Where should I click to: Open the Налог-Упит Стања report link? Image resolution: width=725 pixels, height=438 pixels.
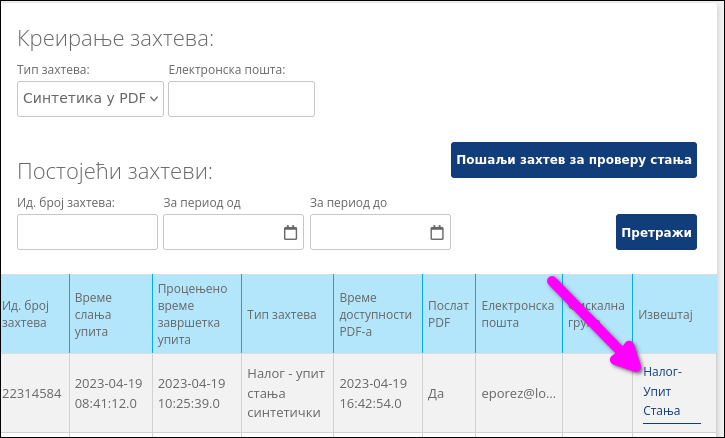tap(662, 391)
